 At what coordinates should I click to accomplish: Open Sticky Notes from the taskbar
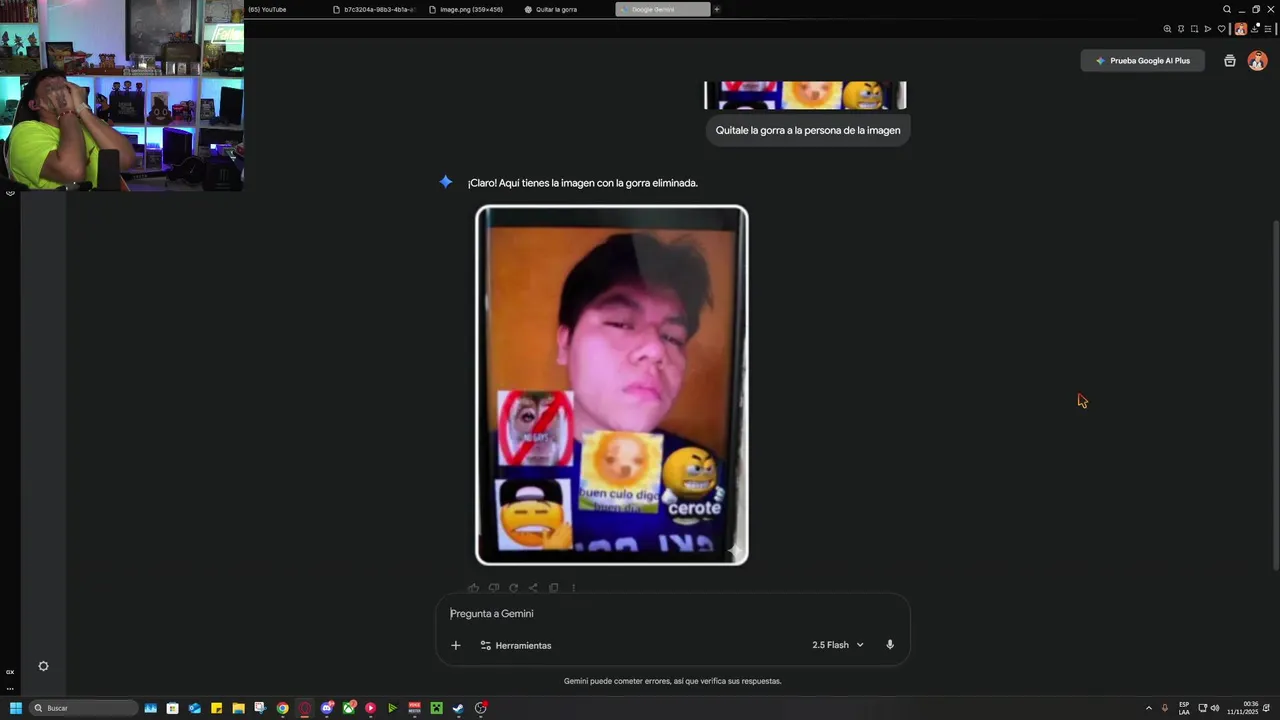[x=217, y=708]
